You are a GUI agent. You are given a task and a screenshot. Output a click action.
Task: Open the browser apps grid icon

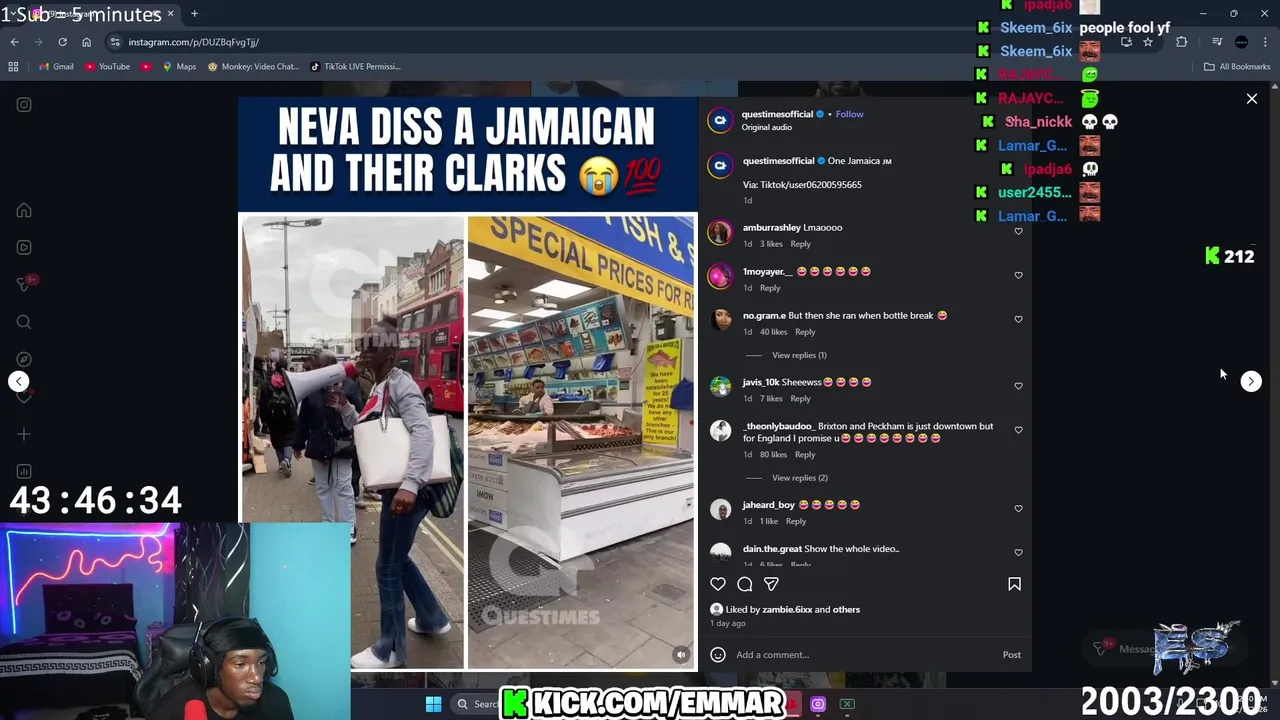pyautogui.click(x=13, y=67)
